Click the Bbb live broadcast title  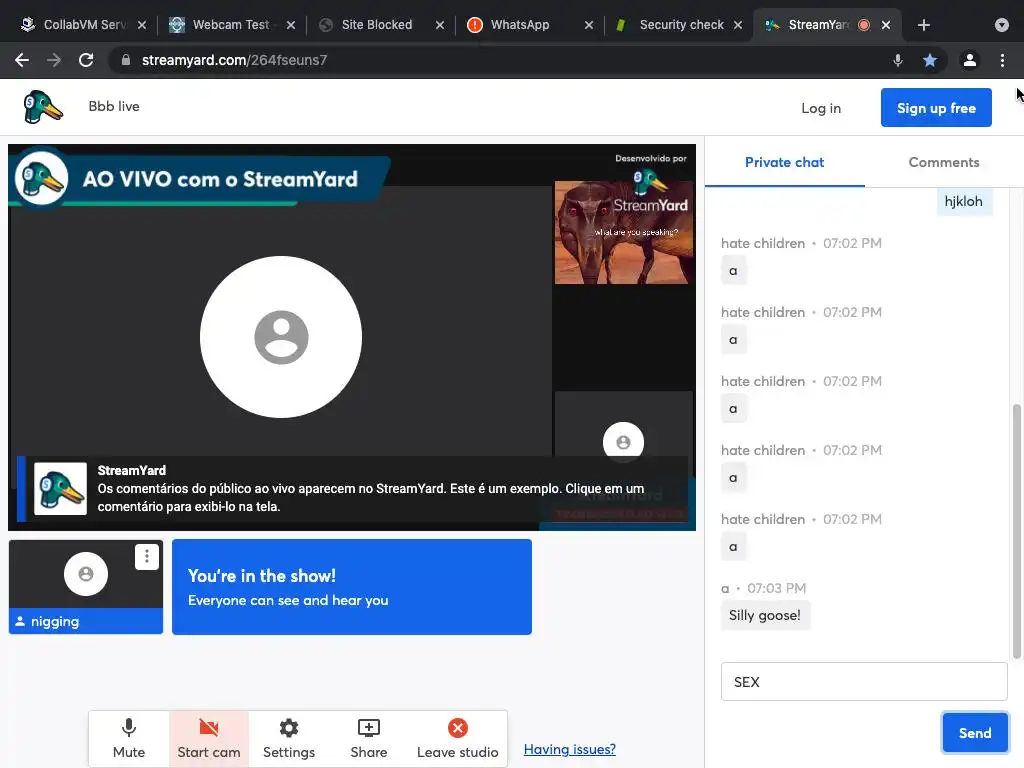(x=114, y=106)
